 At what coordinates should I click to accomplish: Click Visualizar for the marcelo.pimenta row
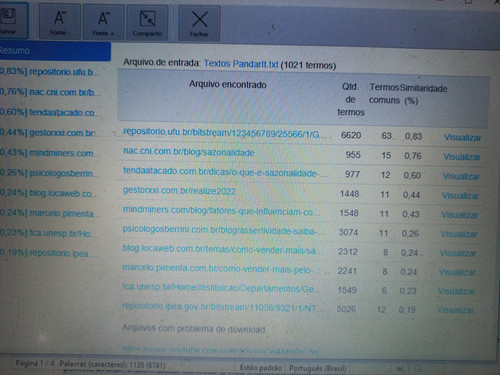(x=457, y=272)
